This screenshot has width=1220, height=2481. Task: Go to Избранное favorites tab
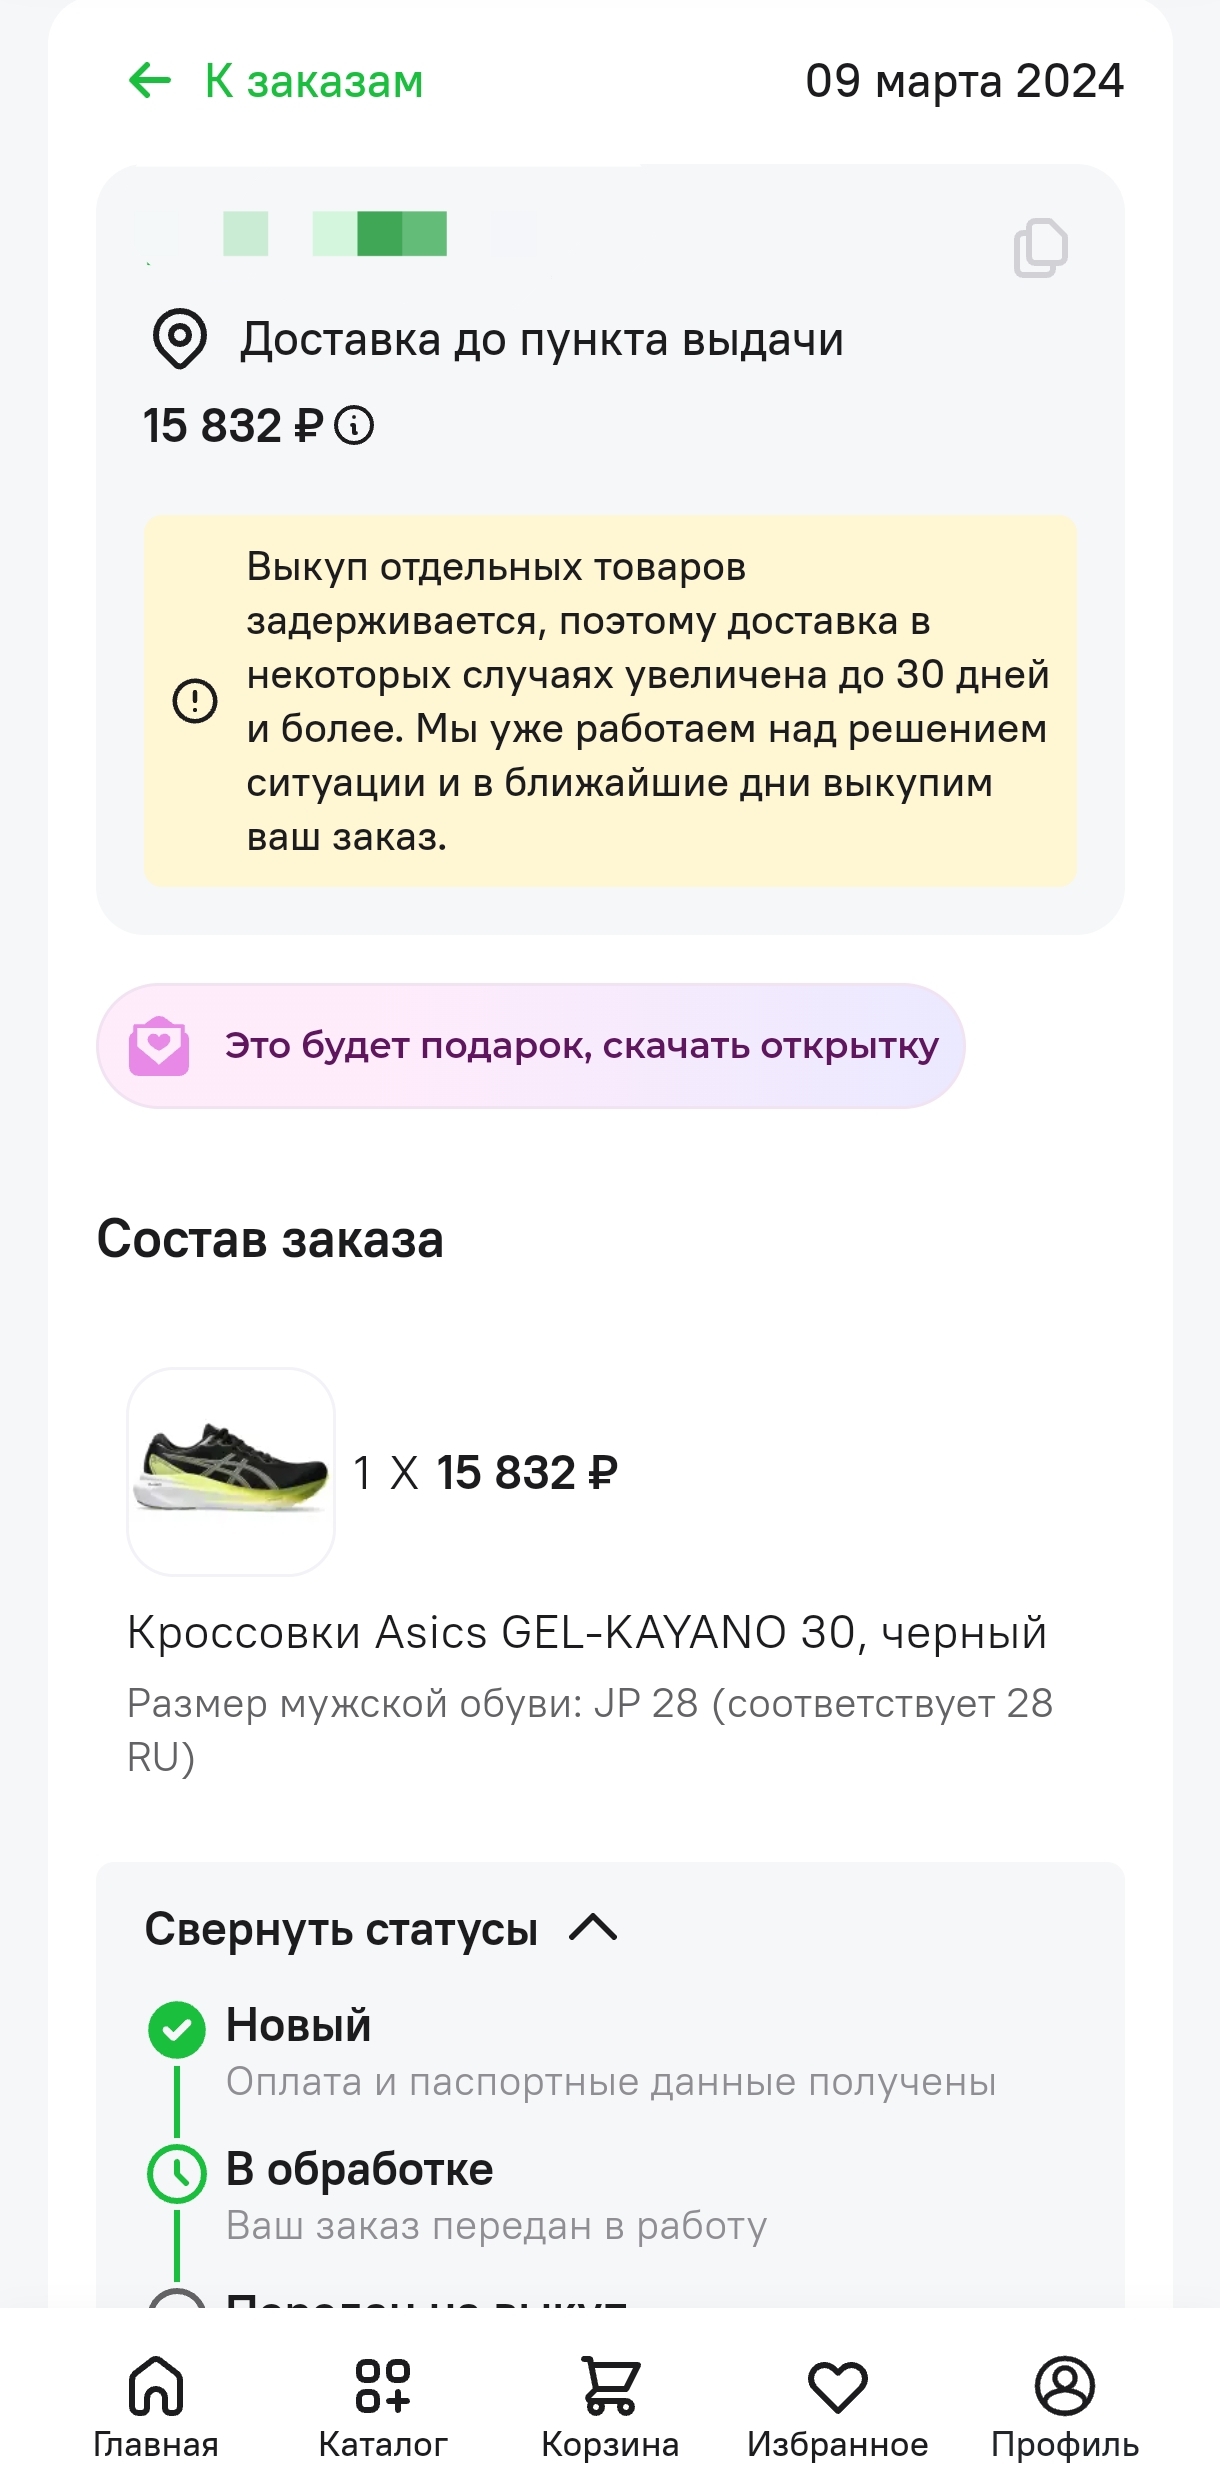[x=837, y=2405]
